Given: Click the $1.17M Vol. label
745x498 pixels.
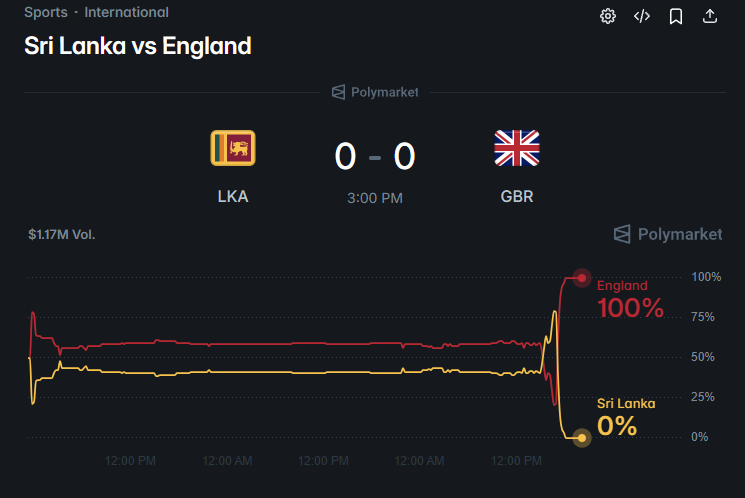Looking at the screenshot, I should tap(62, 235).
